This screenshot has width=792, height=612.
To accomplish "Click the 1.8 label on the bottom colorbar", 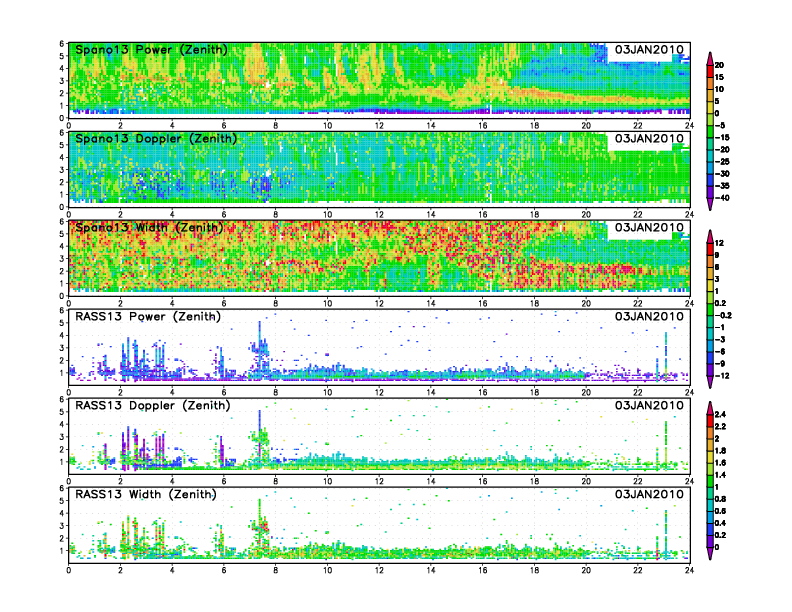I will [x=720, y=451].
